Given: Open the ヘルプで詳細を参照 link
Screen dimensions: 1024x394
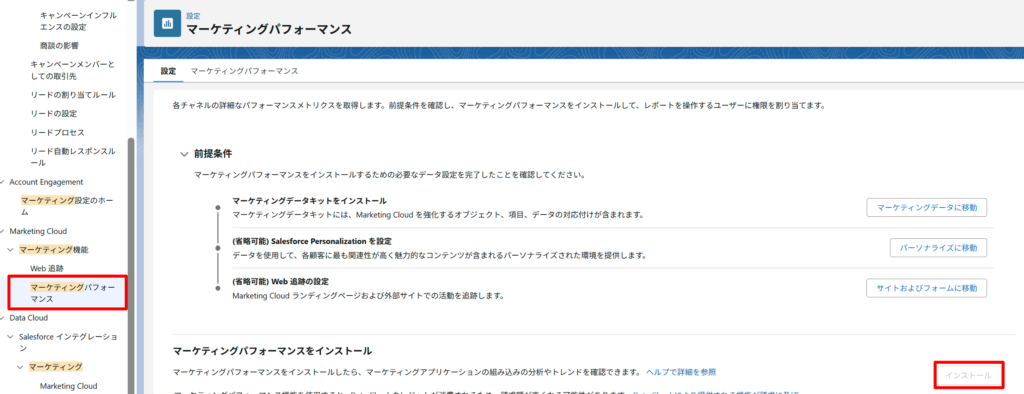Looking at the screenshot, I should (x=680, y=372).
